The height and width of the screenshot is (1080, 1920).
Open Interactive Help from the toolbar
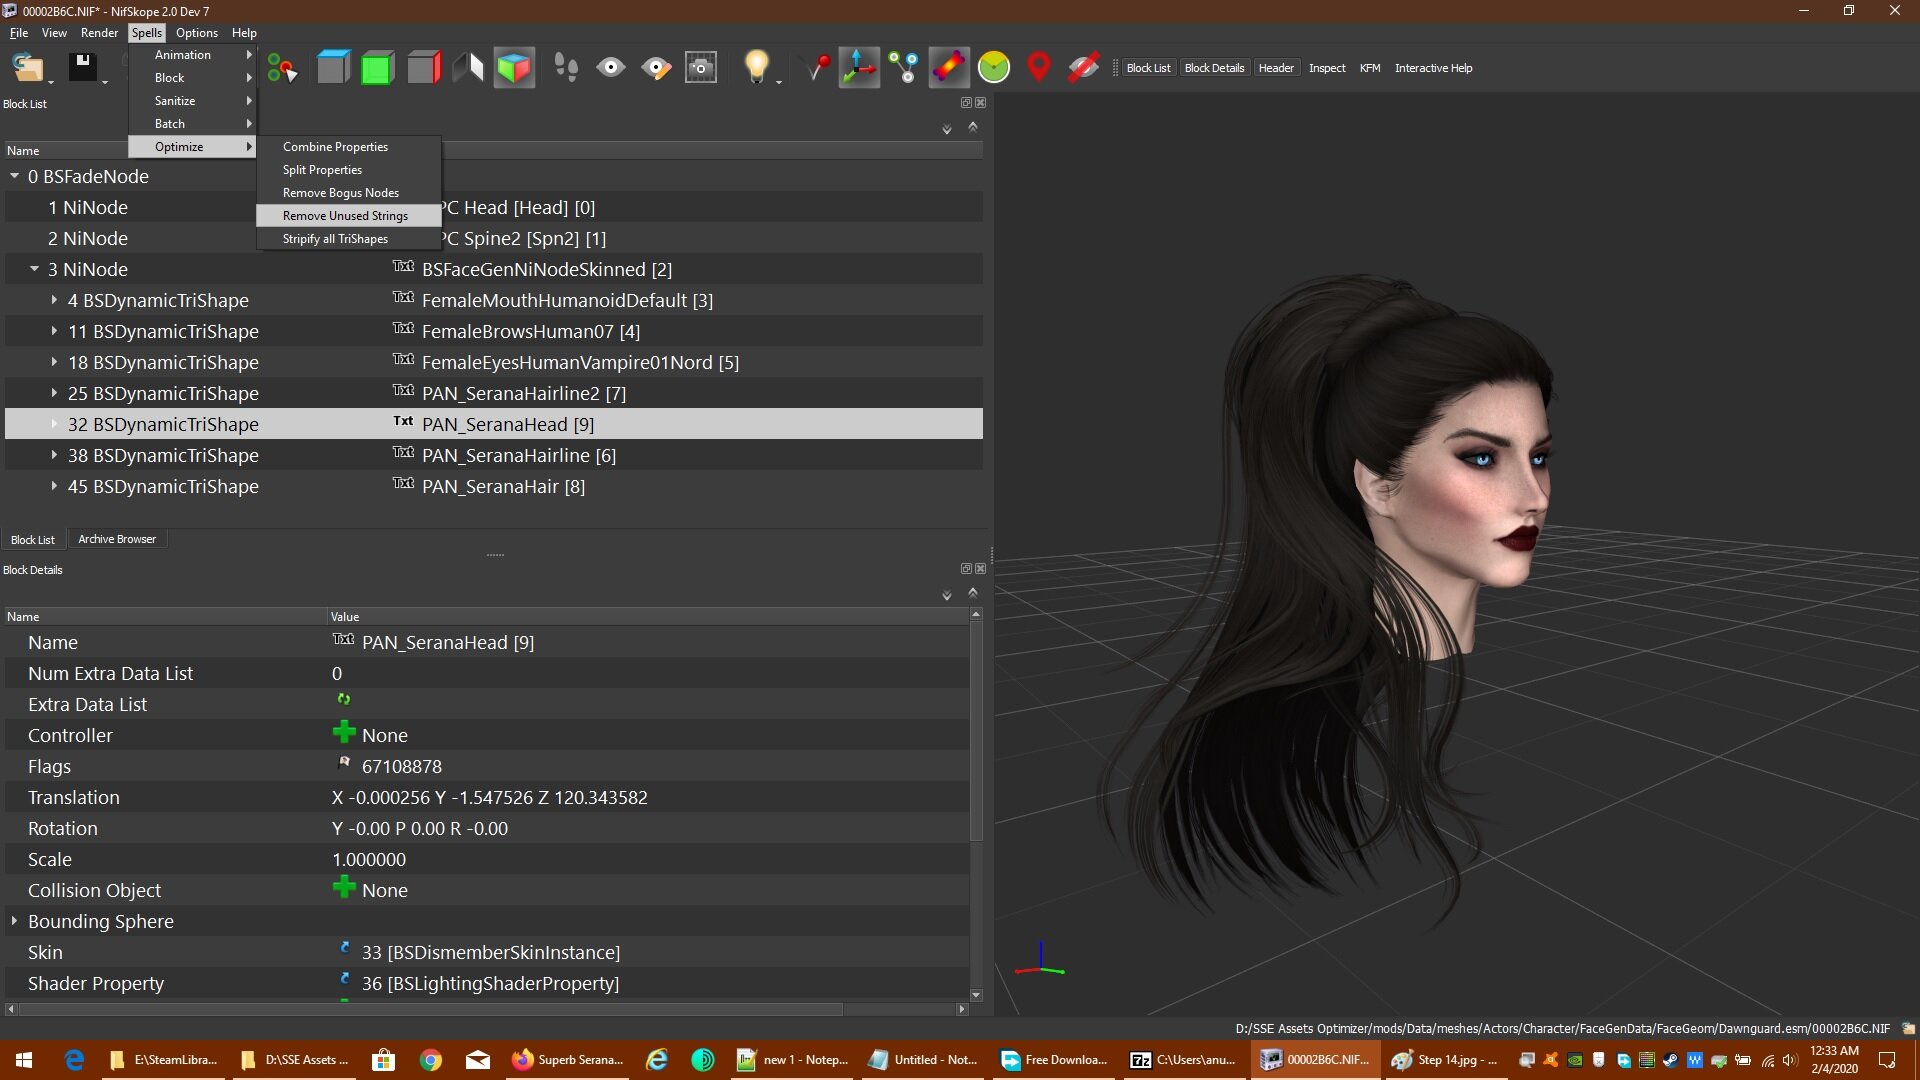click(x=1433, y=68)
